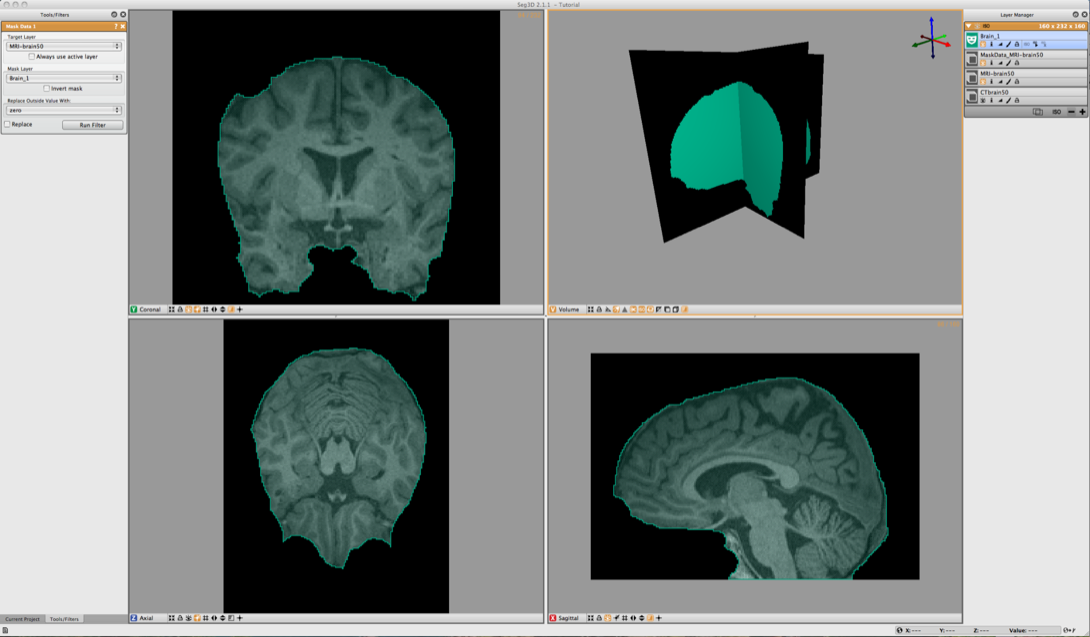The width and height of the screenshot is (1090, 637).
Task: Toggle isosurface display for Brain_1 layer
Action: [1027, 45]
